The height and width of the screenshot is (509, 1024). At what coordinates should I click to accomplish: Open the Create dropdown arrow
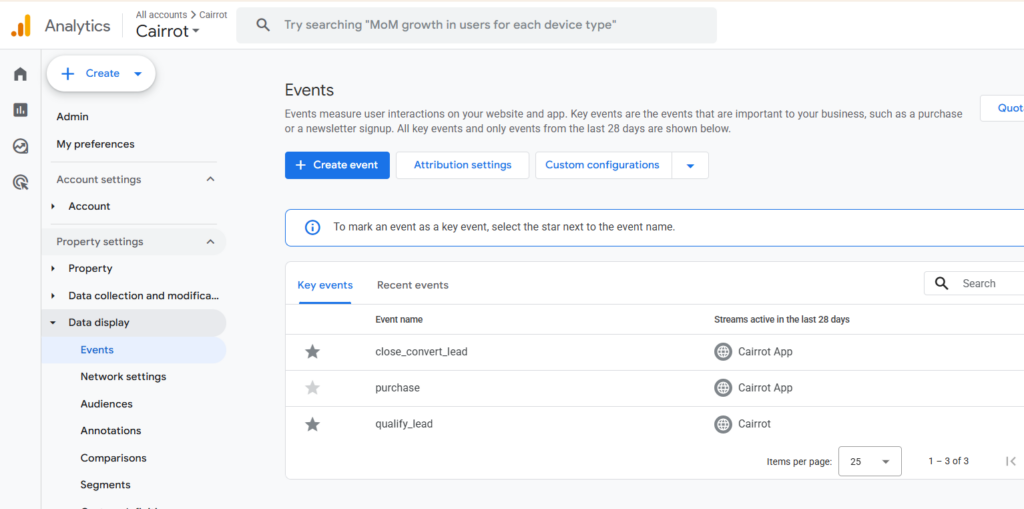[138, 74]
